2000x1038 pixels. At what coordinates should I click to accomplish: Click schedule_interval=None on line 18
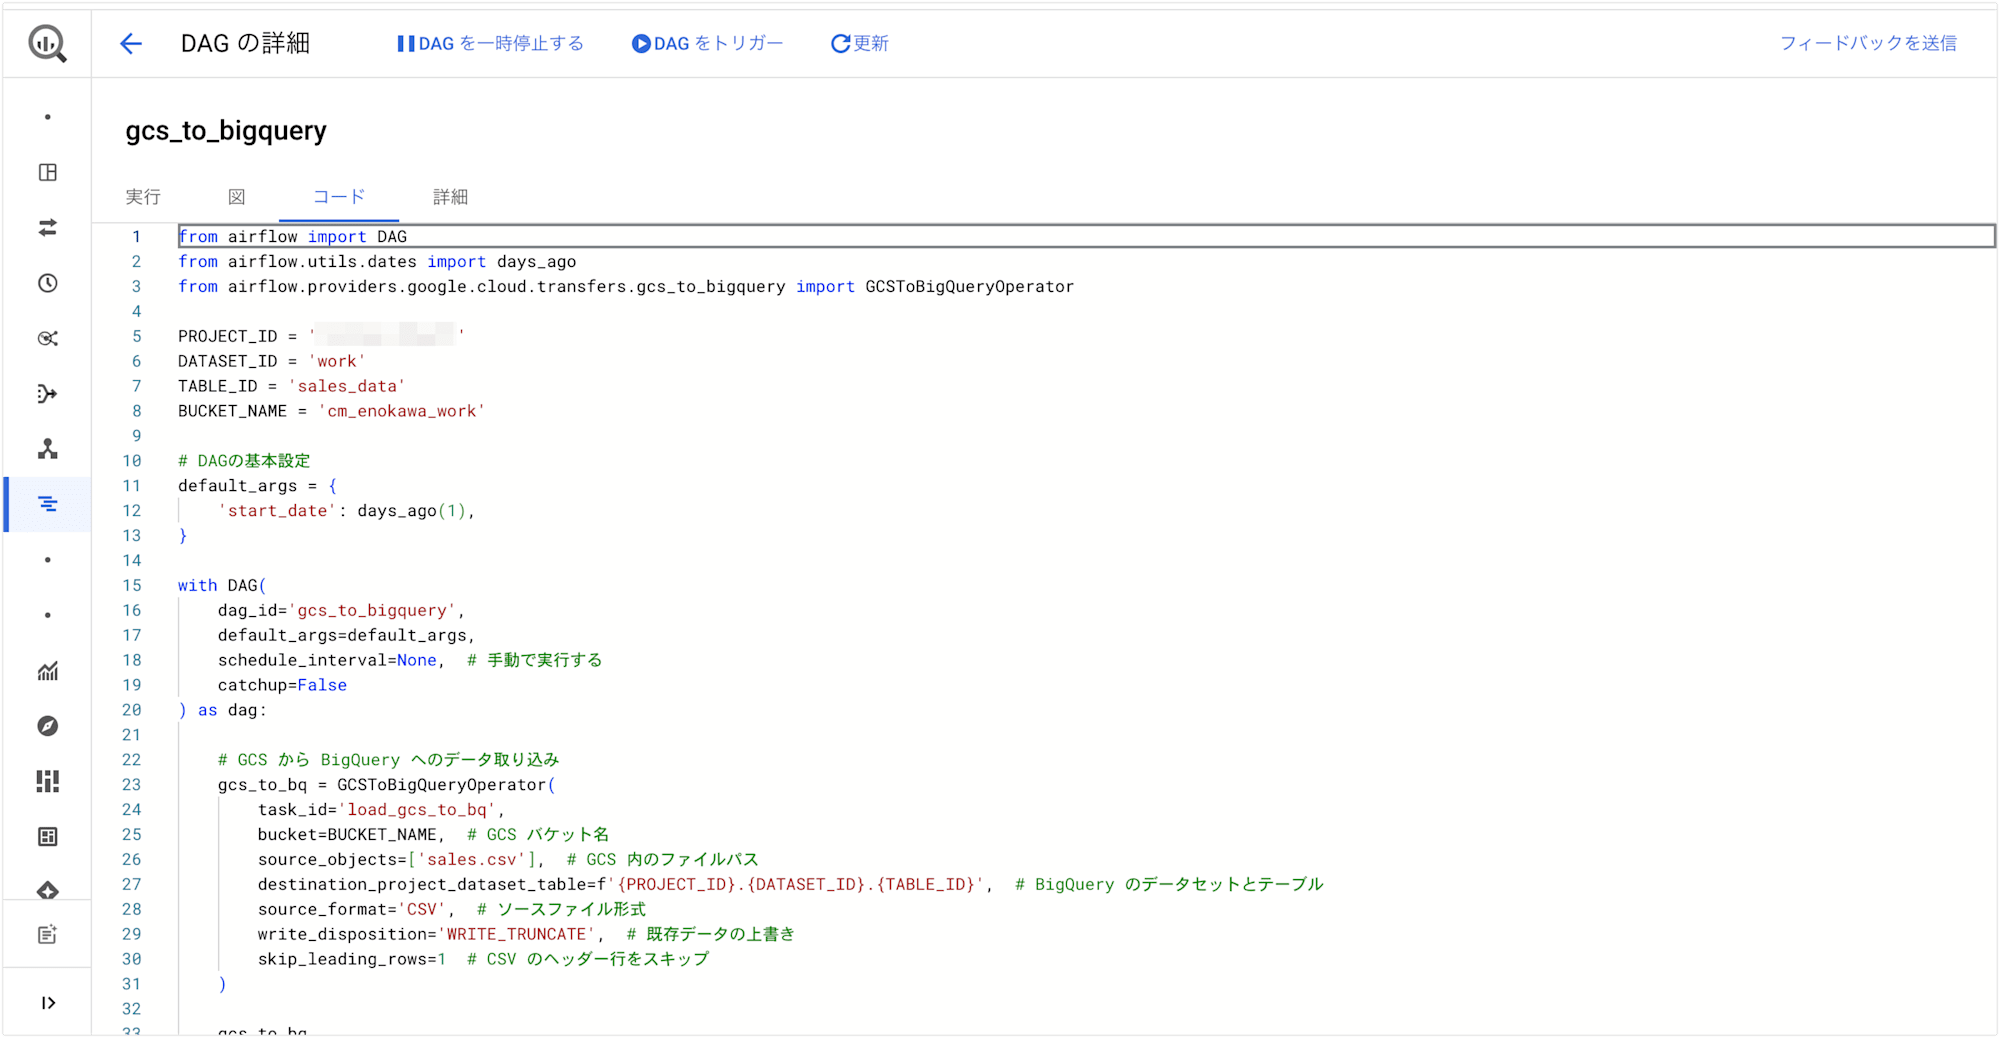click(328, 661)
